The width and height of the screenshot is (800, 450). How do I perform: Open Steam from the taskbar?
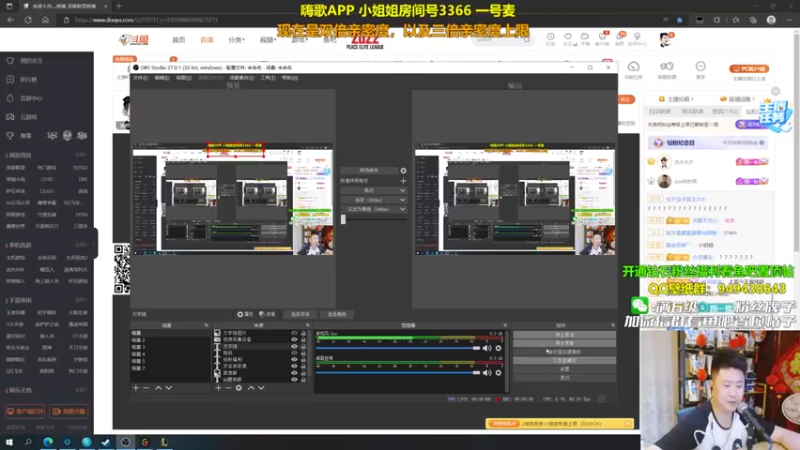[x=106, y=442]
